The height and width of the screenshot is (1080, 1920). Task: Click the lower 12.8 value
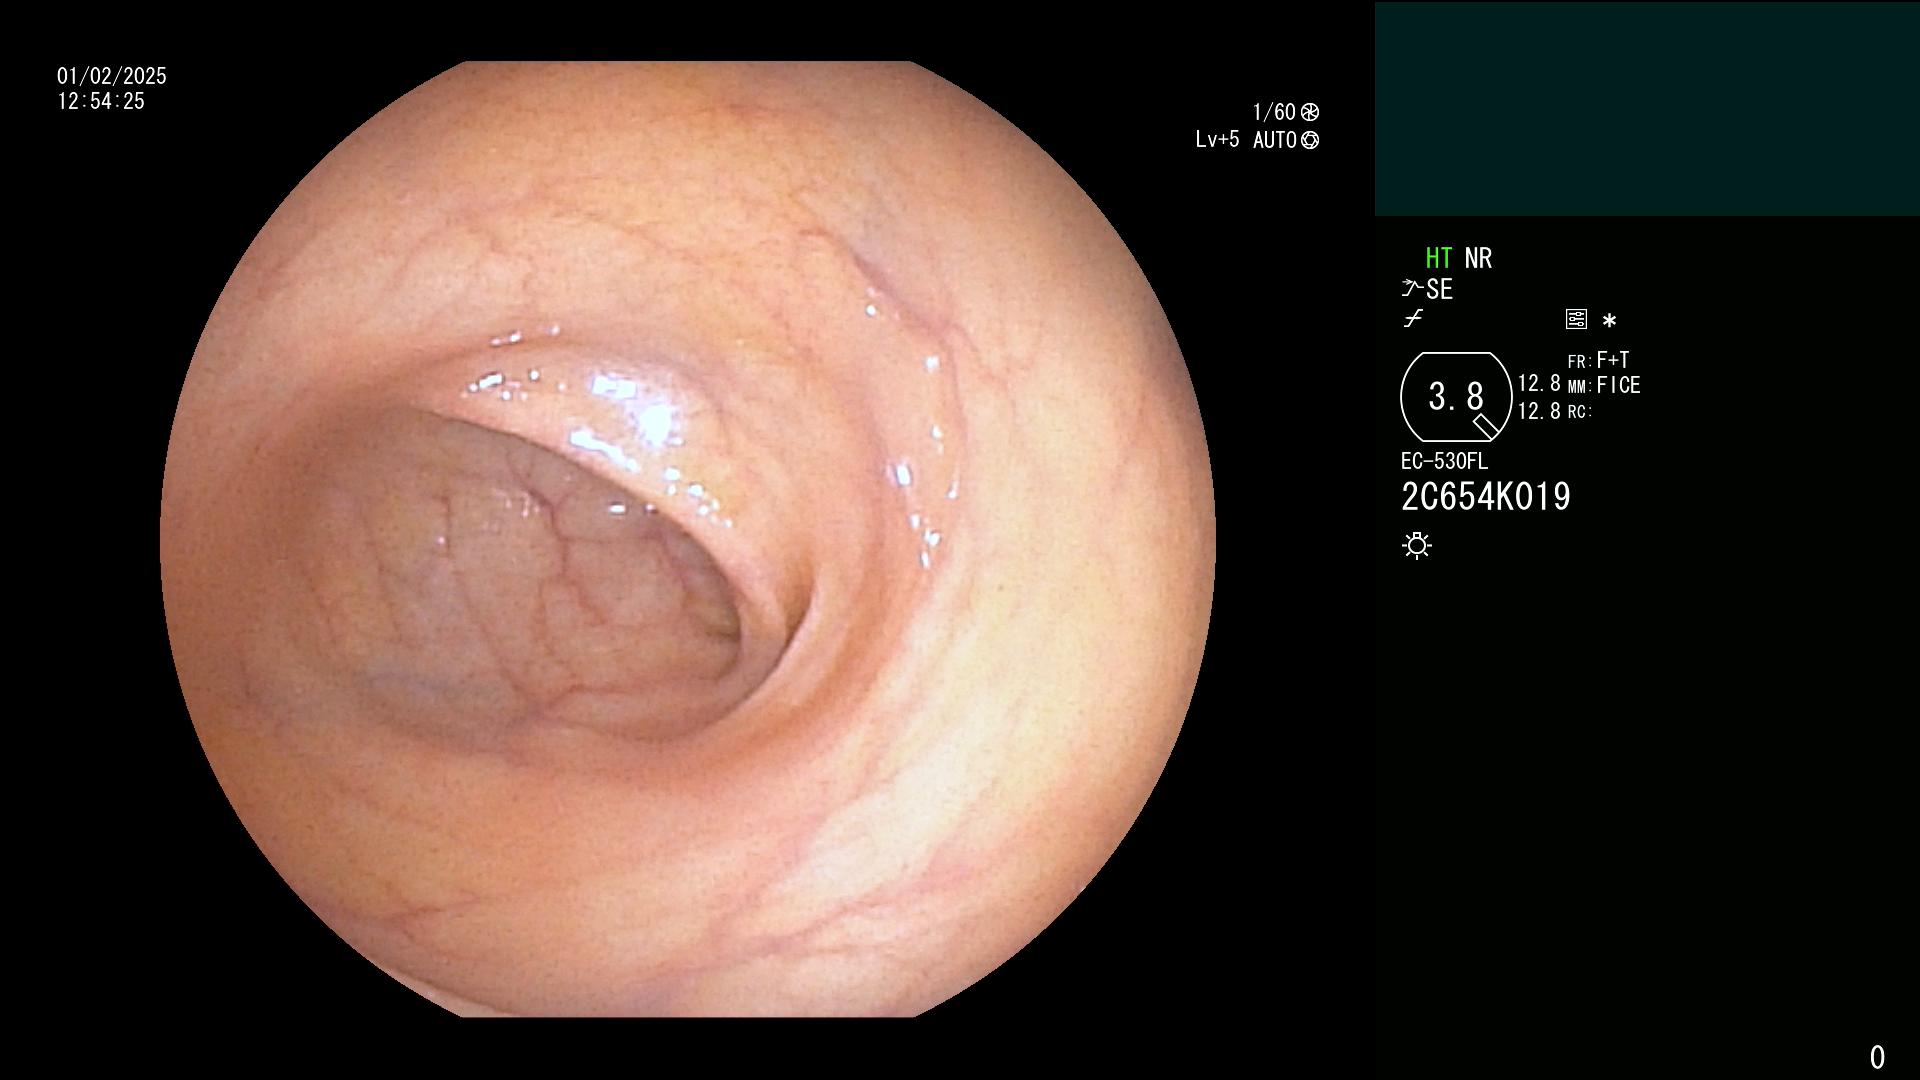click(x=1539, y=411)
